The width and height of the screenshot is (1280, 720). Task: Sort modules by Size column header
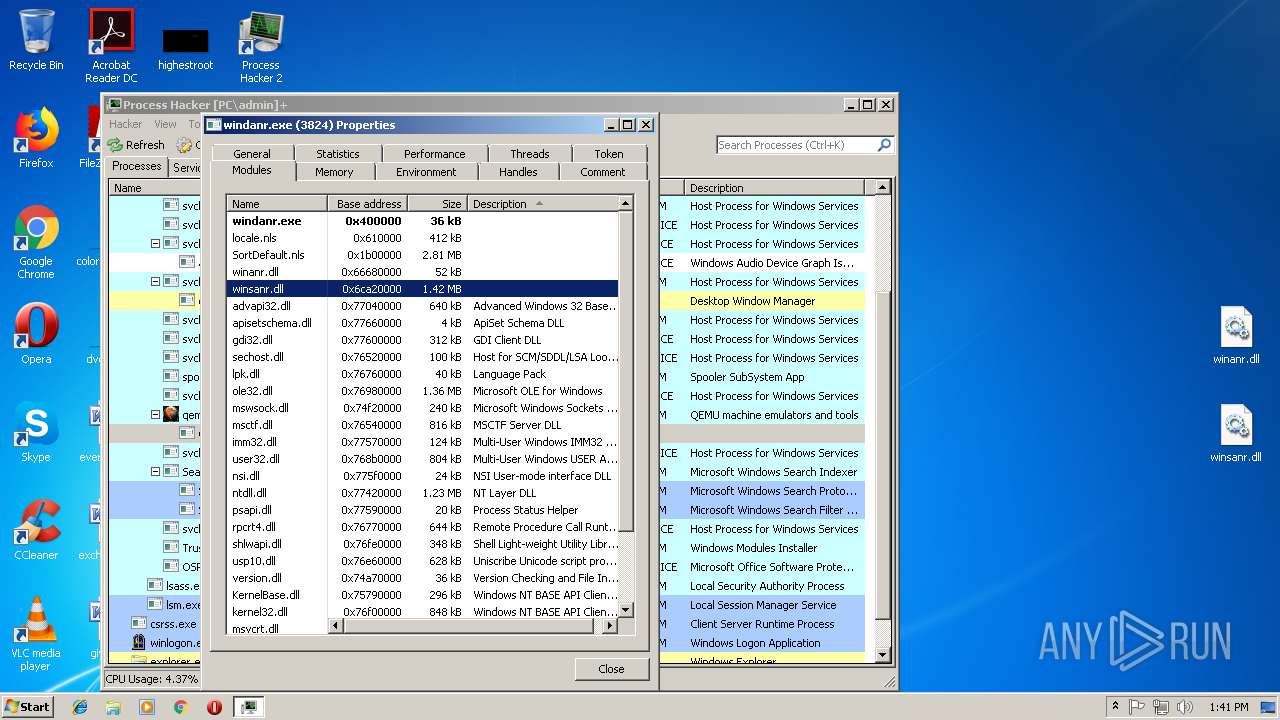437,204
